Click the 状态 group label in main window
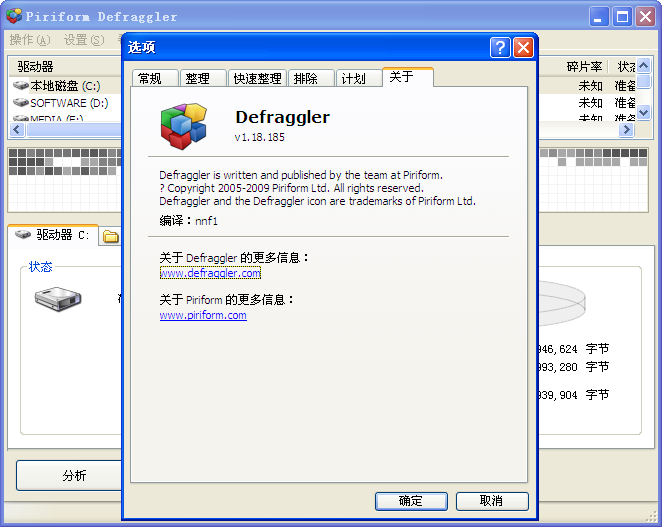The height and width of the screenshot is (527, 662). [x=40, y=266]
